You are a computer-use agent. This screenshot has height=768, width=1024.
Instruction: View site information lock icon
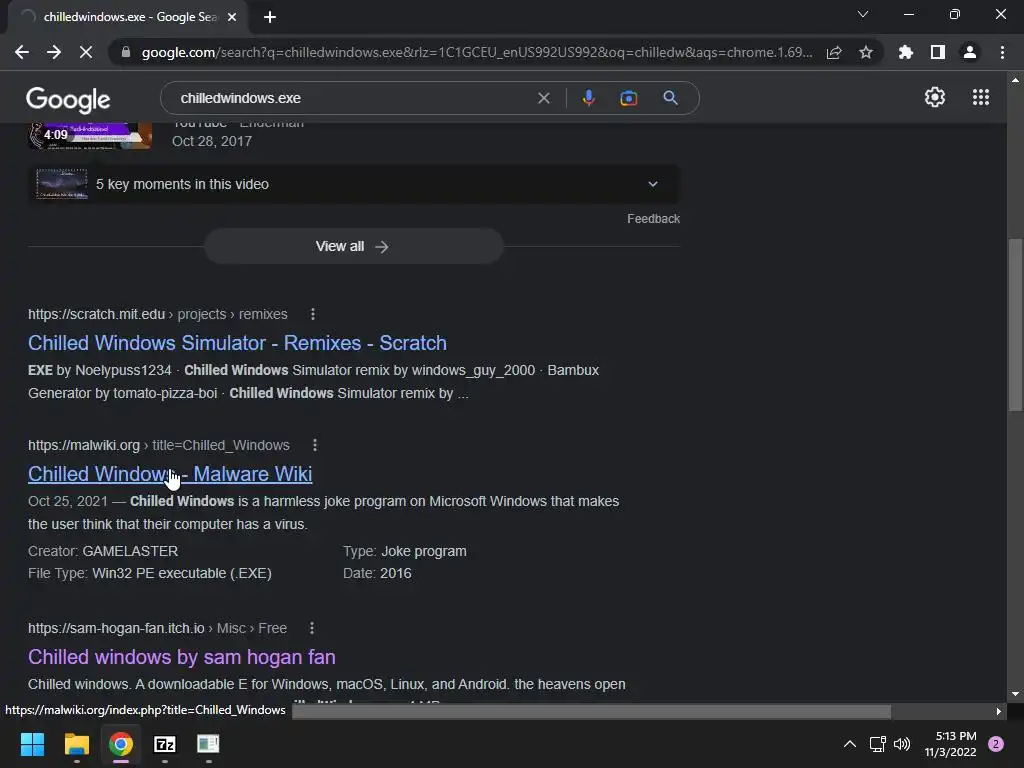coord(126,52)
